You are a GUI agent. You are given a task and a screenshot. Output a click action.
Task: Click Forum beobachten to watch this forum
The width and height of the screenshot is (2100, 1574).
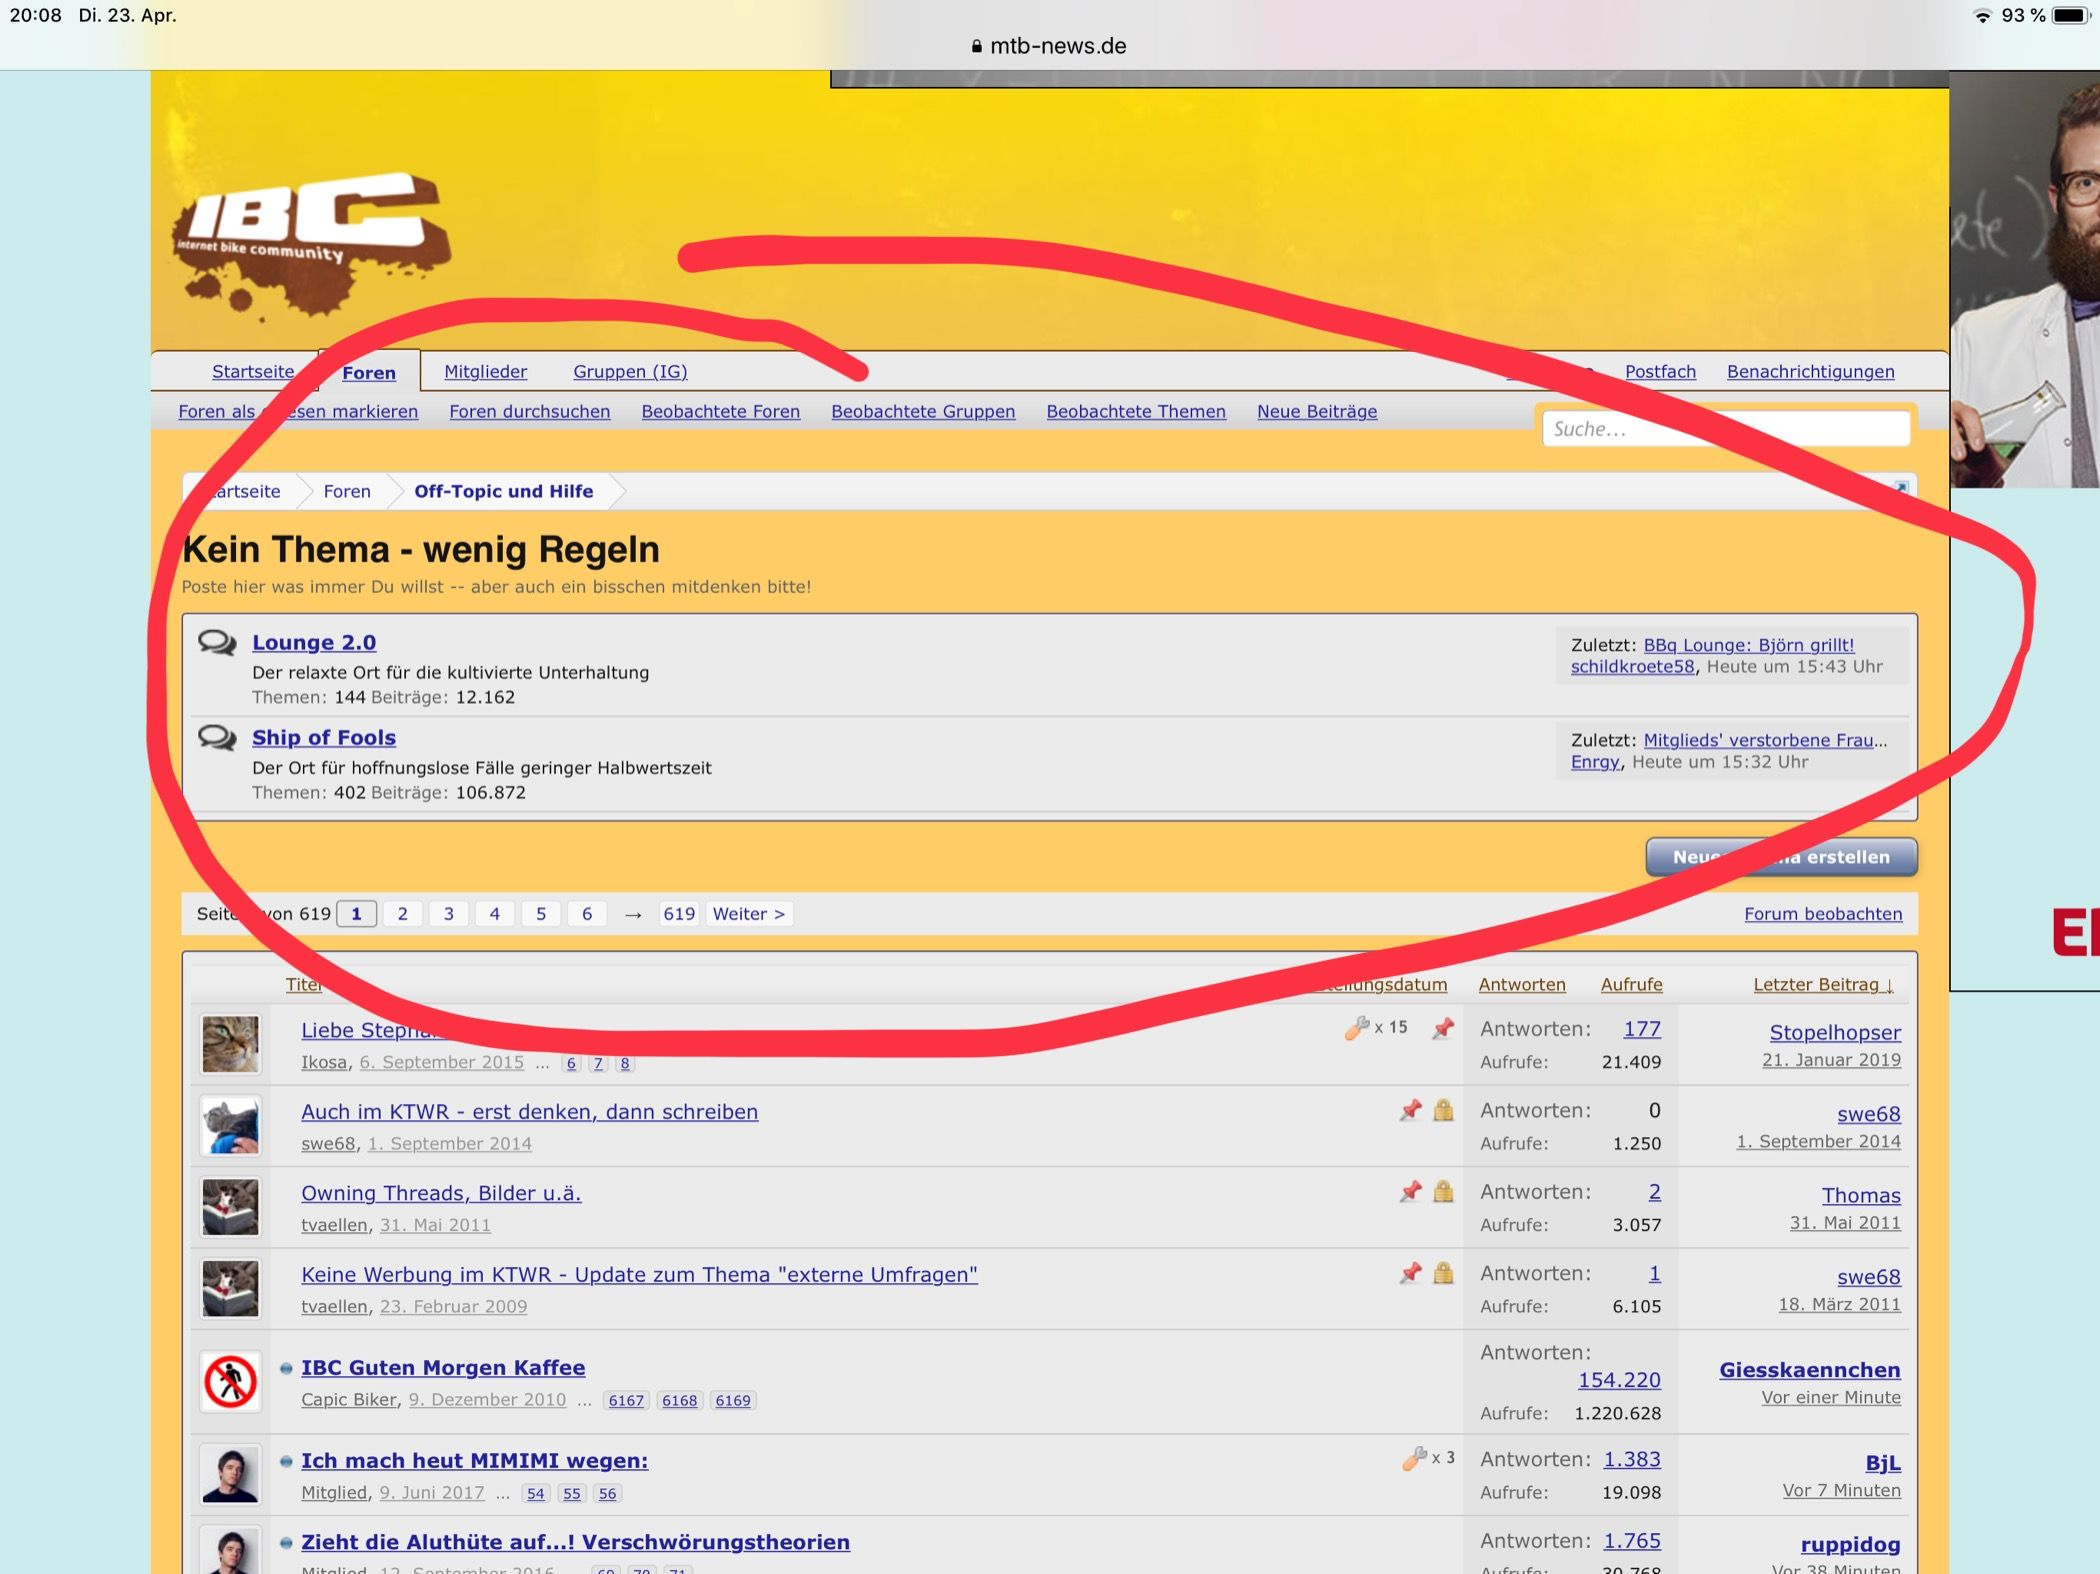pos(1822,914)
